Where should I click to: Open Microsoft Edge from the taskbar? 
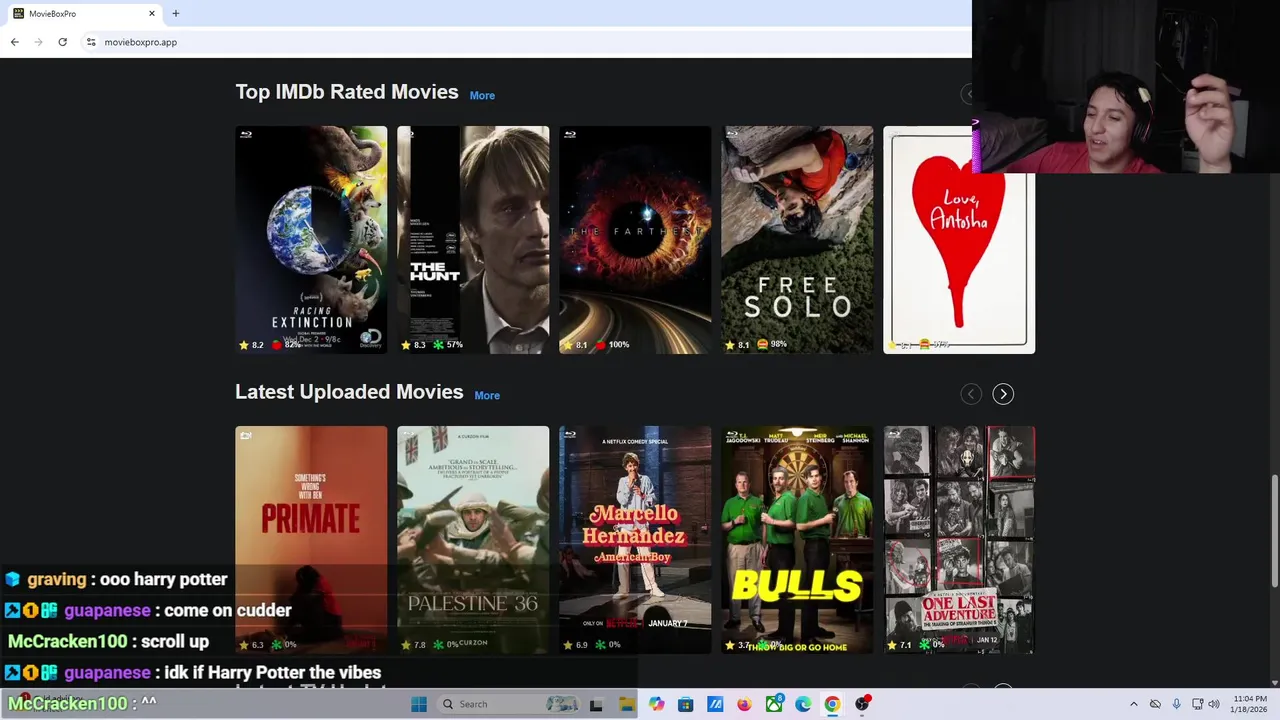click(x=803, y=704)
